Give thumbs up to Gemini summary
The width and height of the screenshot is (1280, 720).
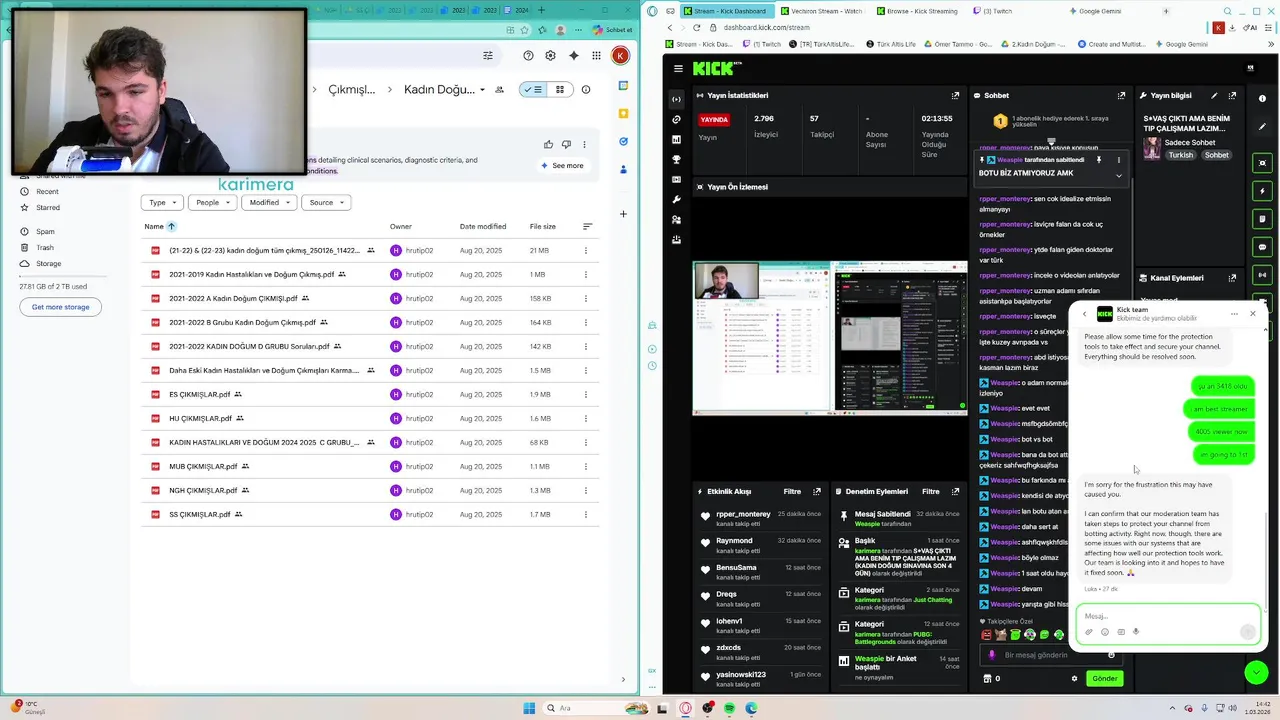click(x=548, y=144)
